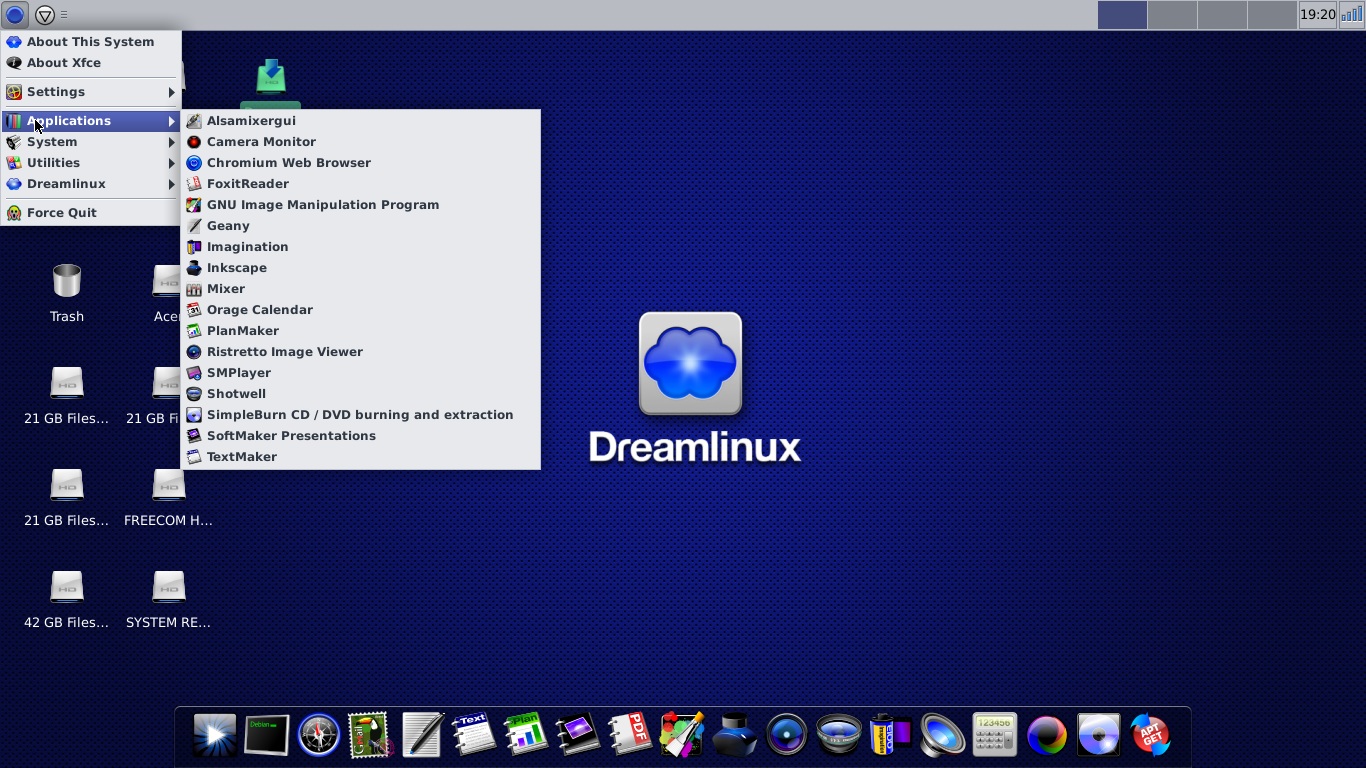This screenshot has width=1366, height=768.
Task: Open Camera Monitor from the submenu
Action: click(361, 142)
